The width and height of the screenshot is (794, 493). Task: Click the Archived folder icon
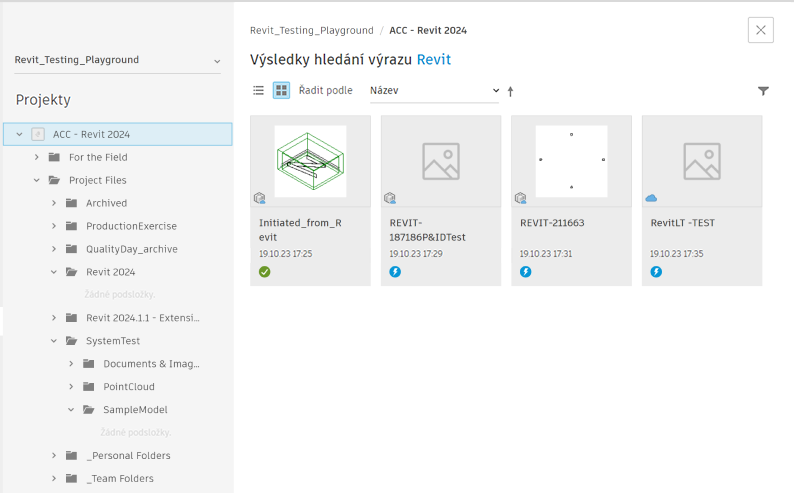[x=71, y=203]
